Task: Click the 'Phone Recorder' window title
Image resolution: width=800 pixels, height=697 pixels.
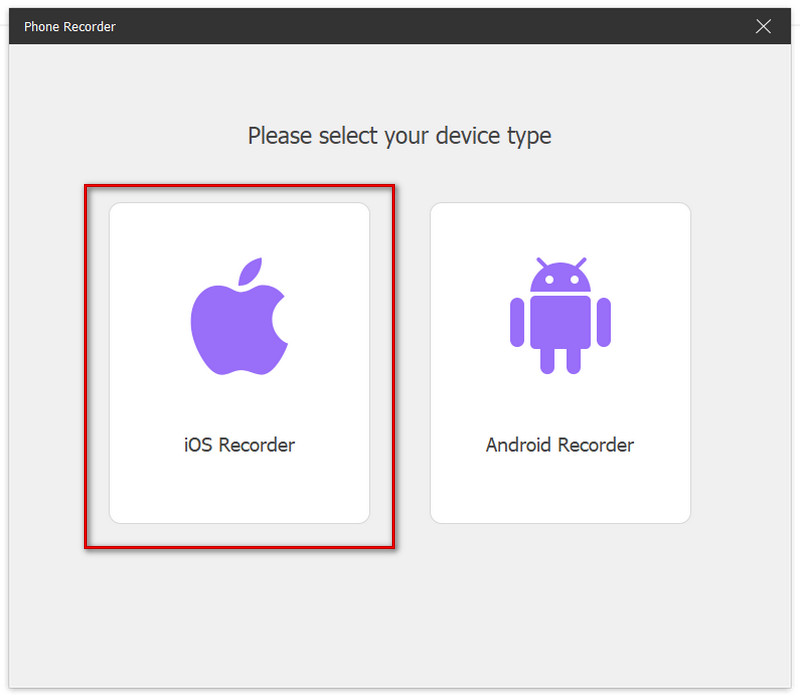Action: [x=70, y=27]
